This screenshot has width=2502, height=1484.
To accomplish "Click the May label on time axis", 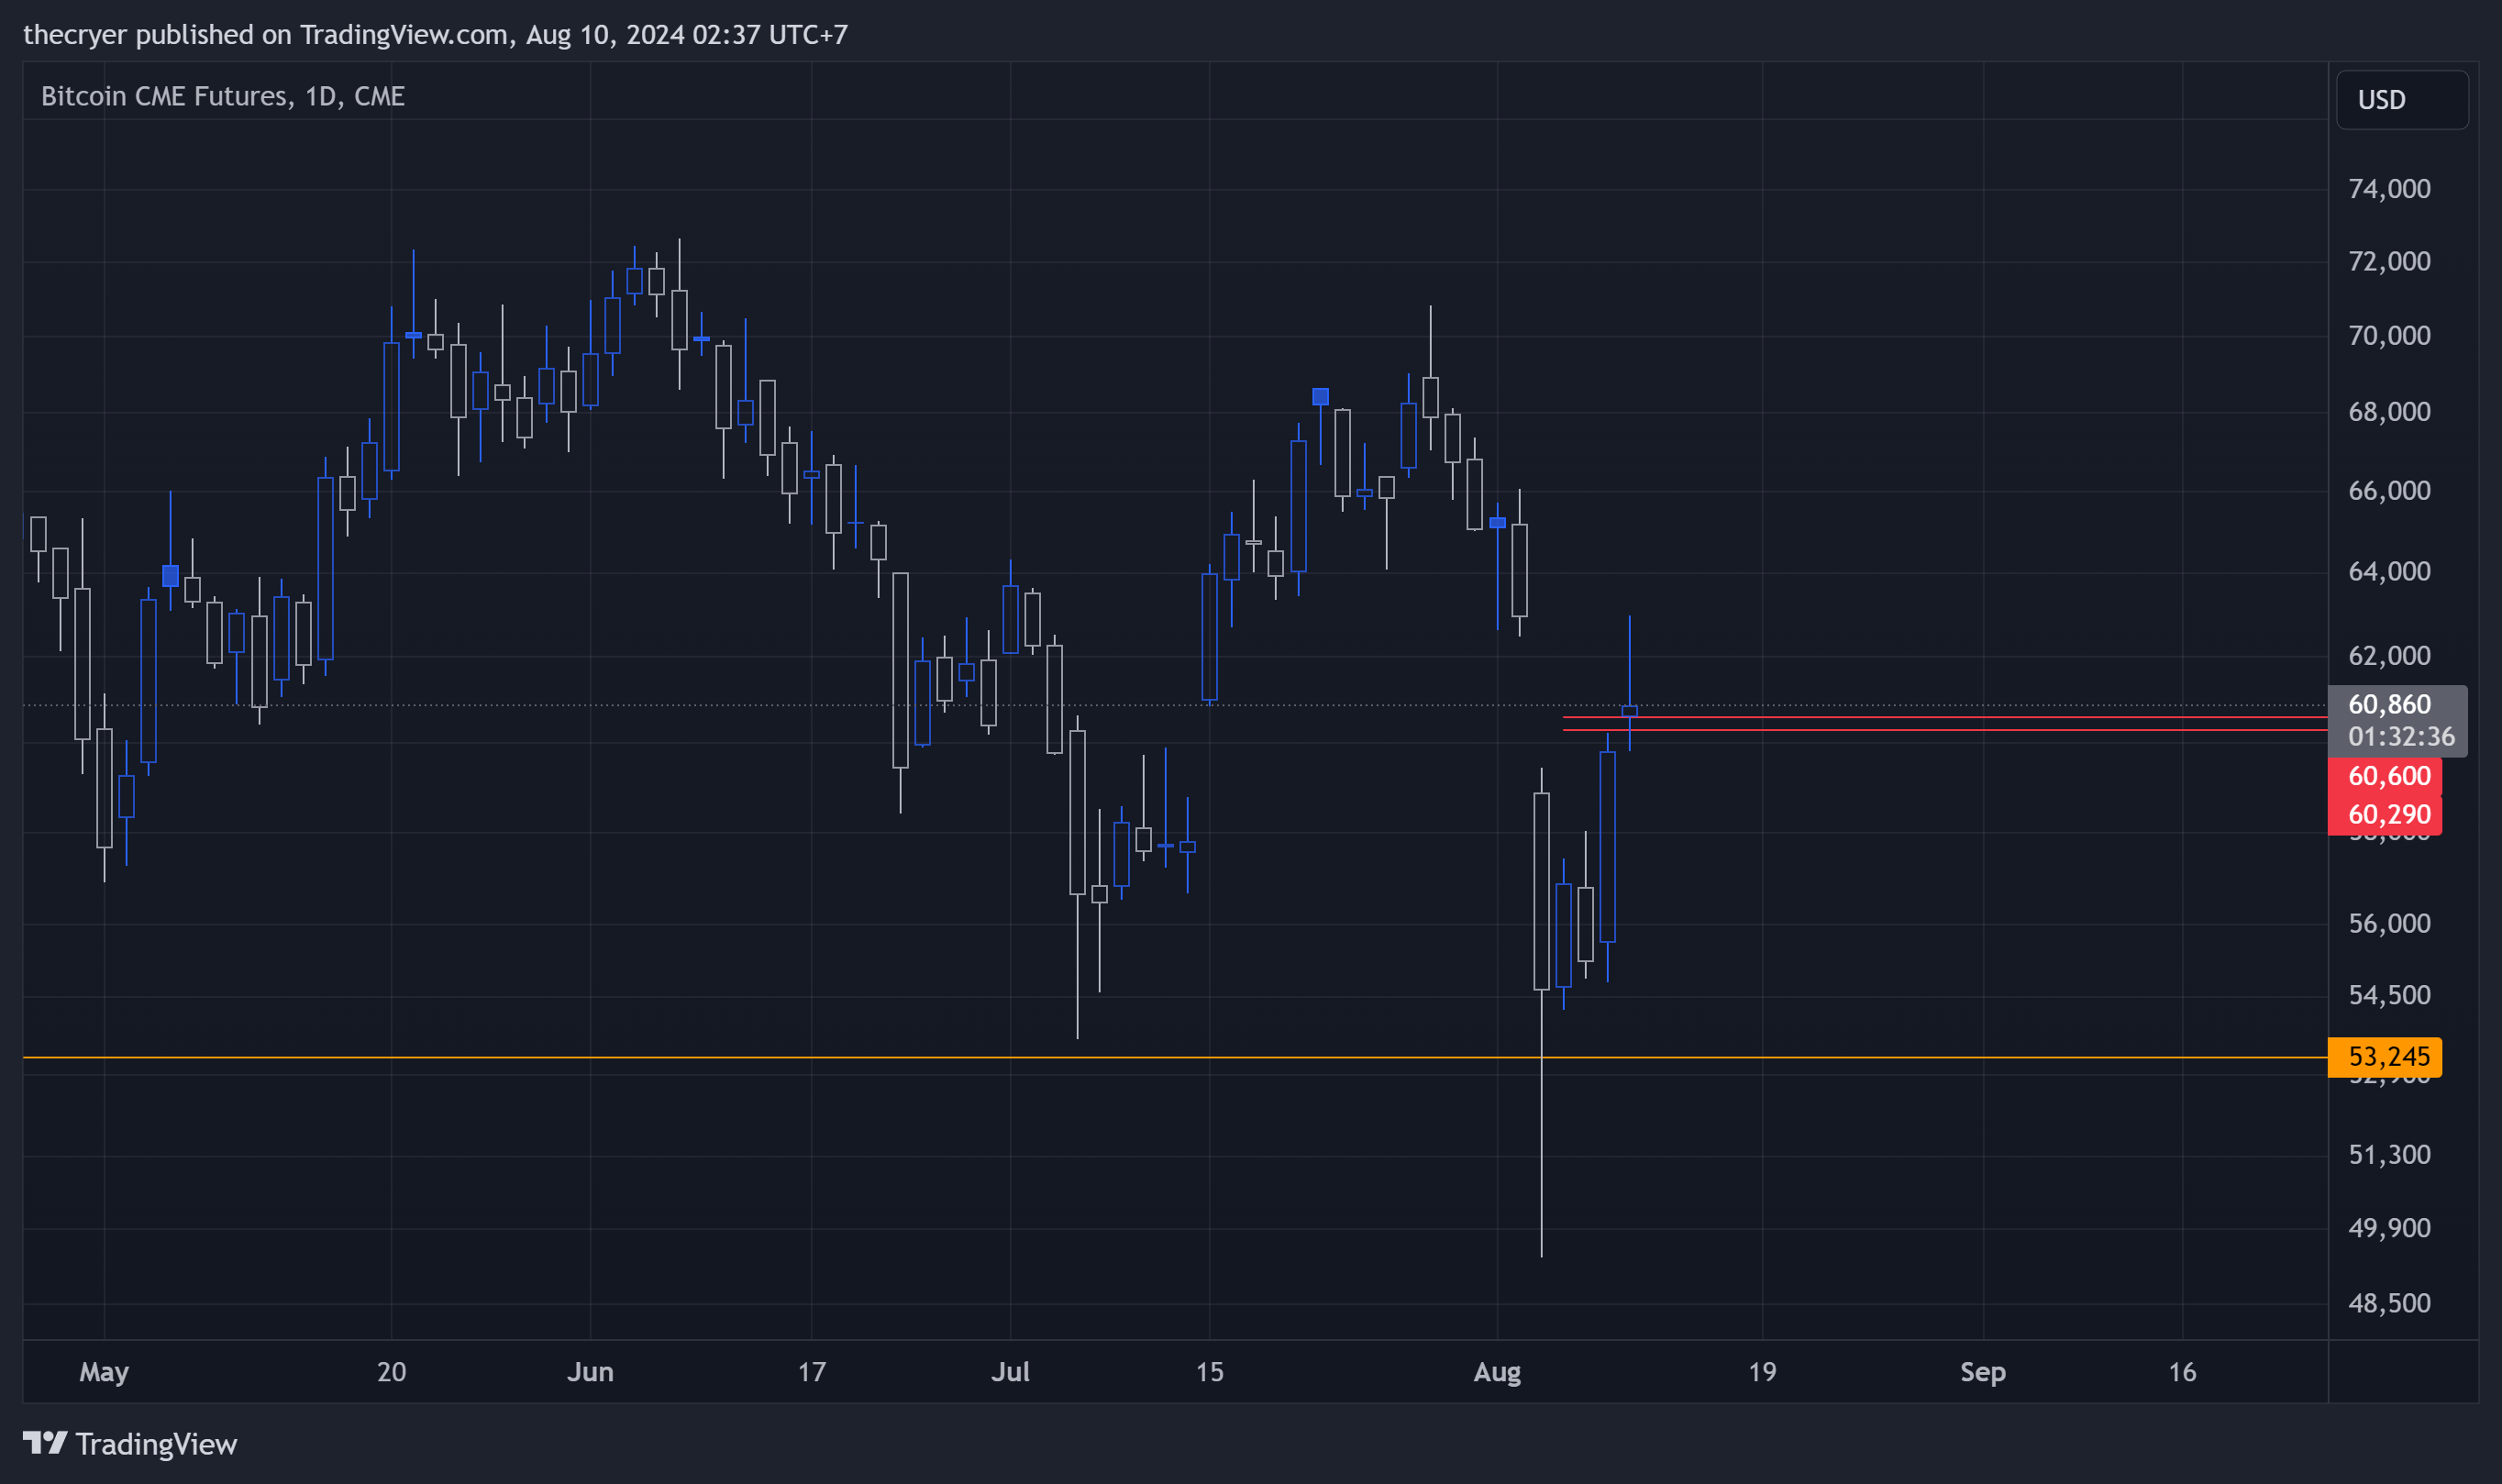I will [104, 1372].
